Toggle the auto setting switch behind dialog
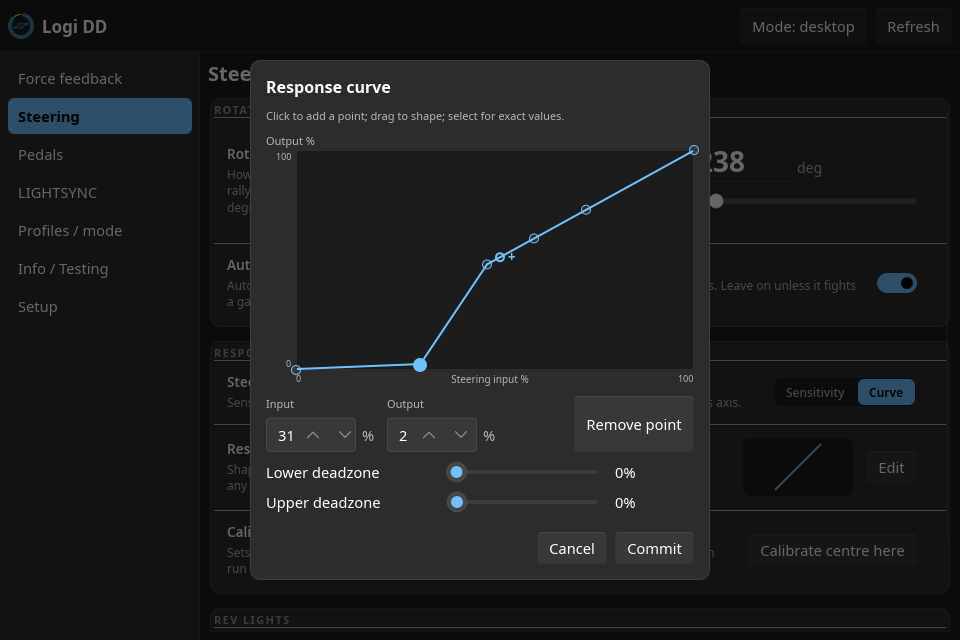Viewport: 960px width, 640px height. point(896,283)
